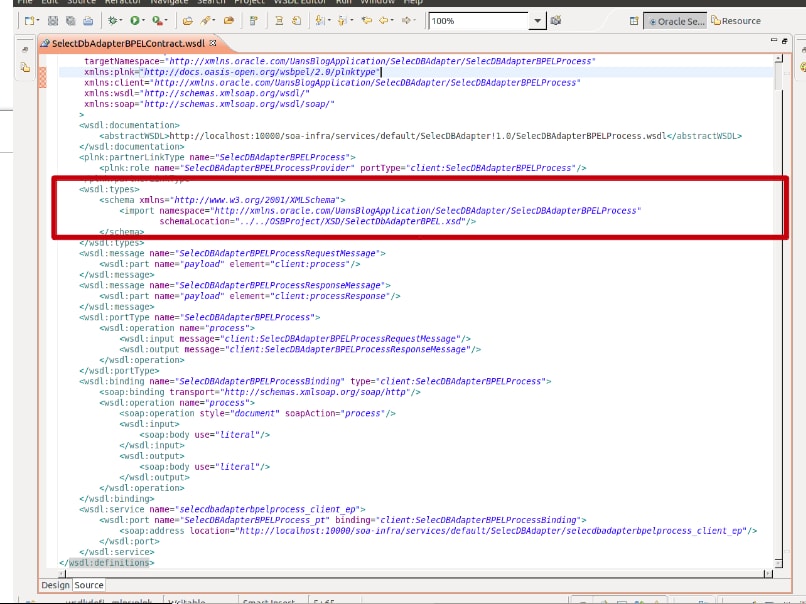Click the vertical scrollbar up arrow

pyautogui.click(x=779, y=59)
